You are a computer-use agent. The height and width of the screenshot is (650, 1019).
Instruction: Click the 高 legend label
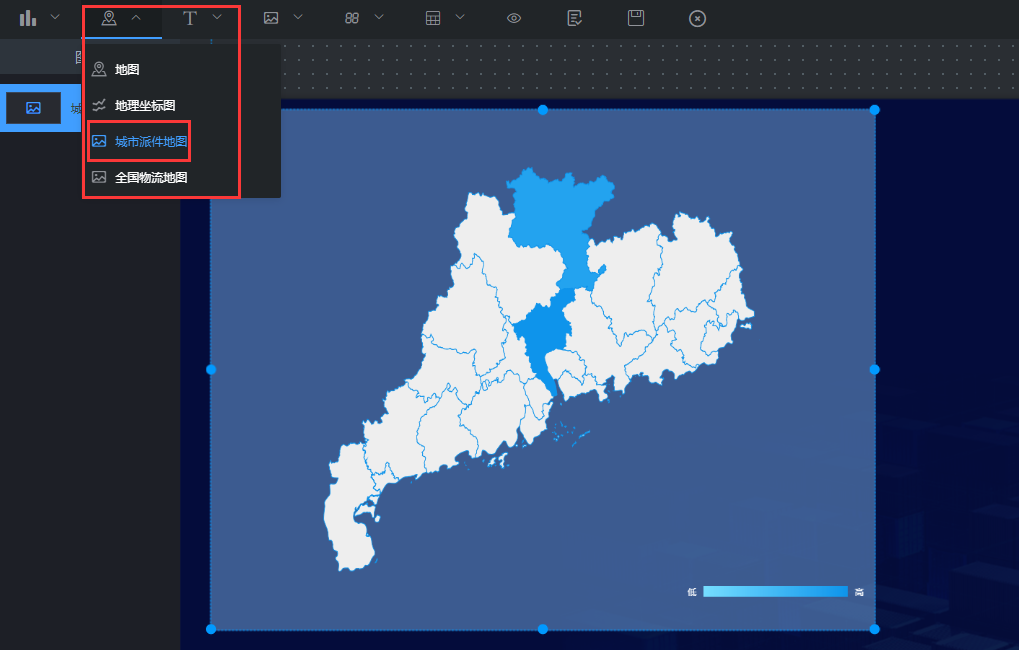point(859,592)
